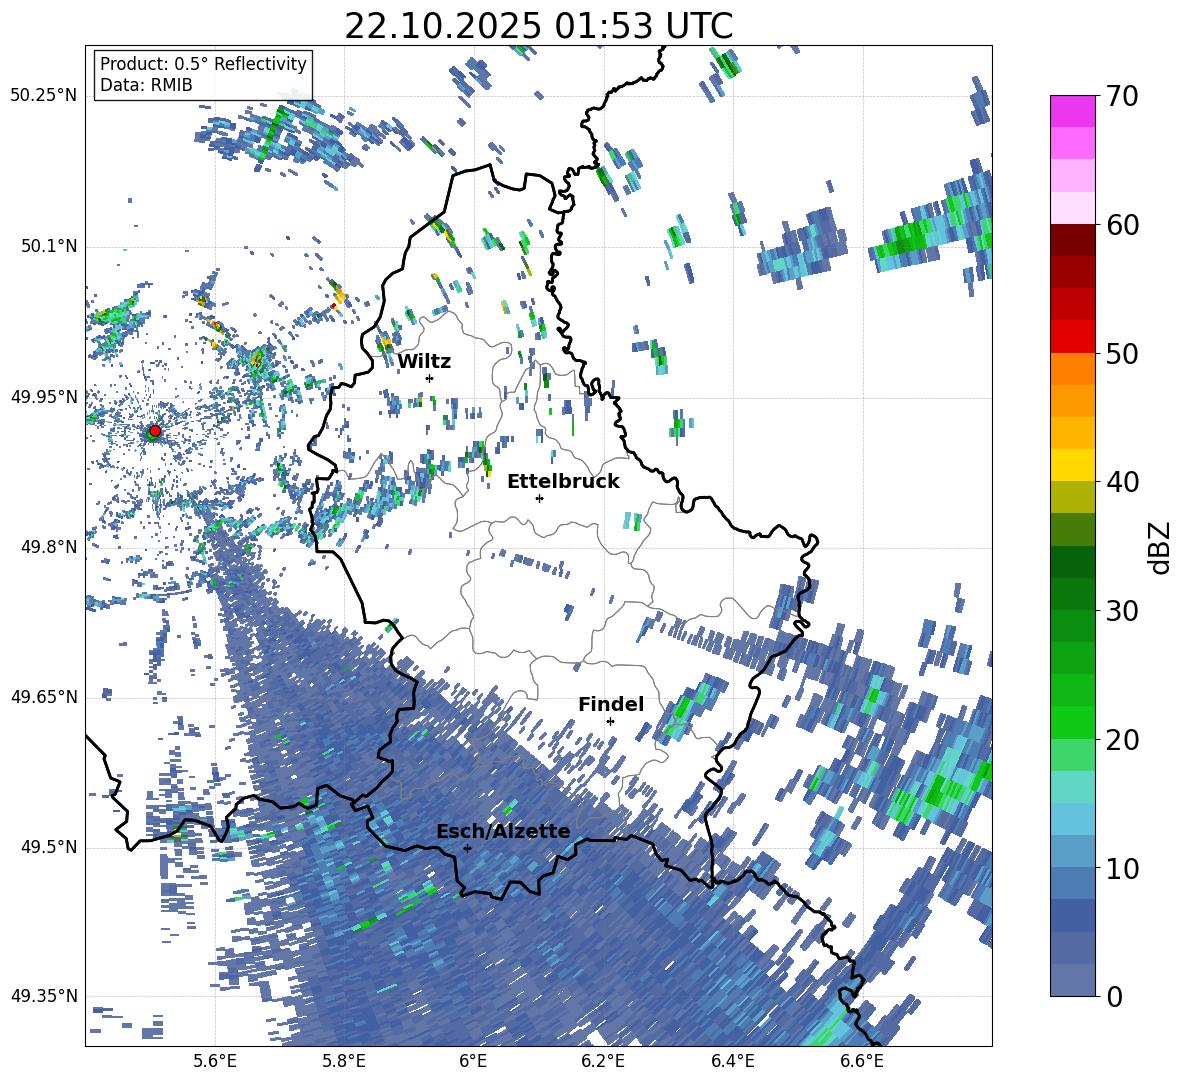The image size is (1184, 1081).
Task: Click the colorbar tick label 30
Action: pos(1122,611)
